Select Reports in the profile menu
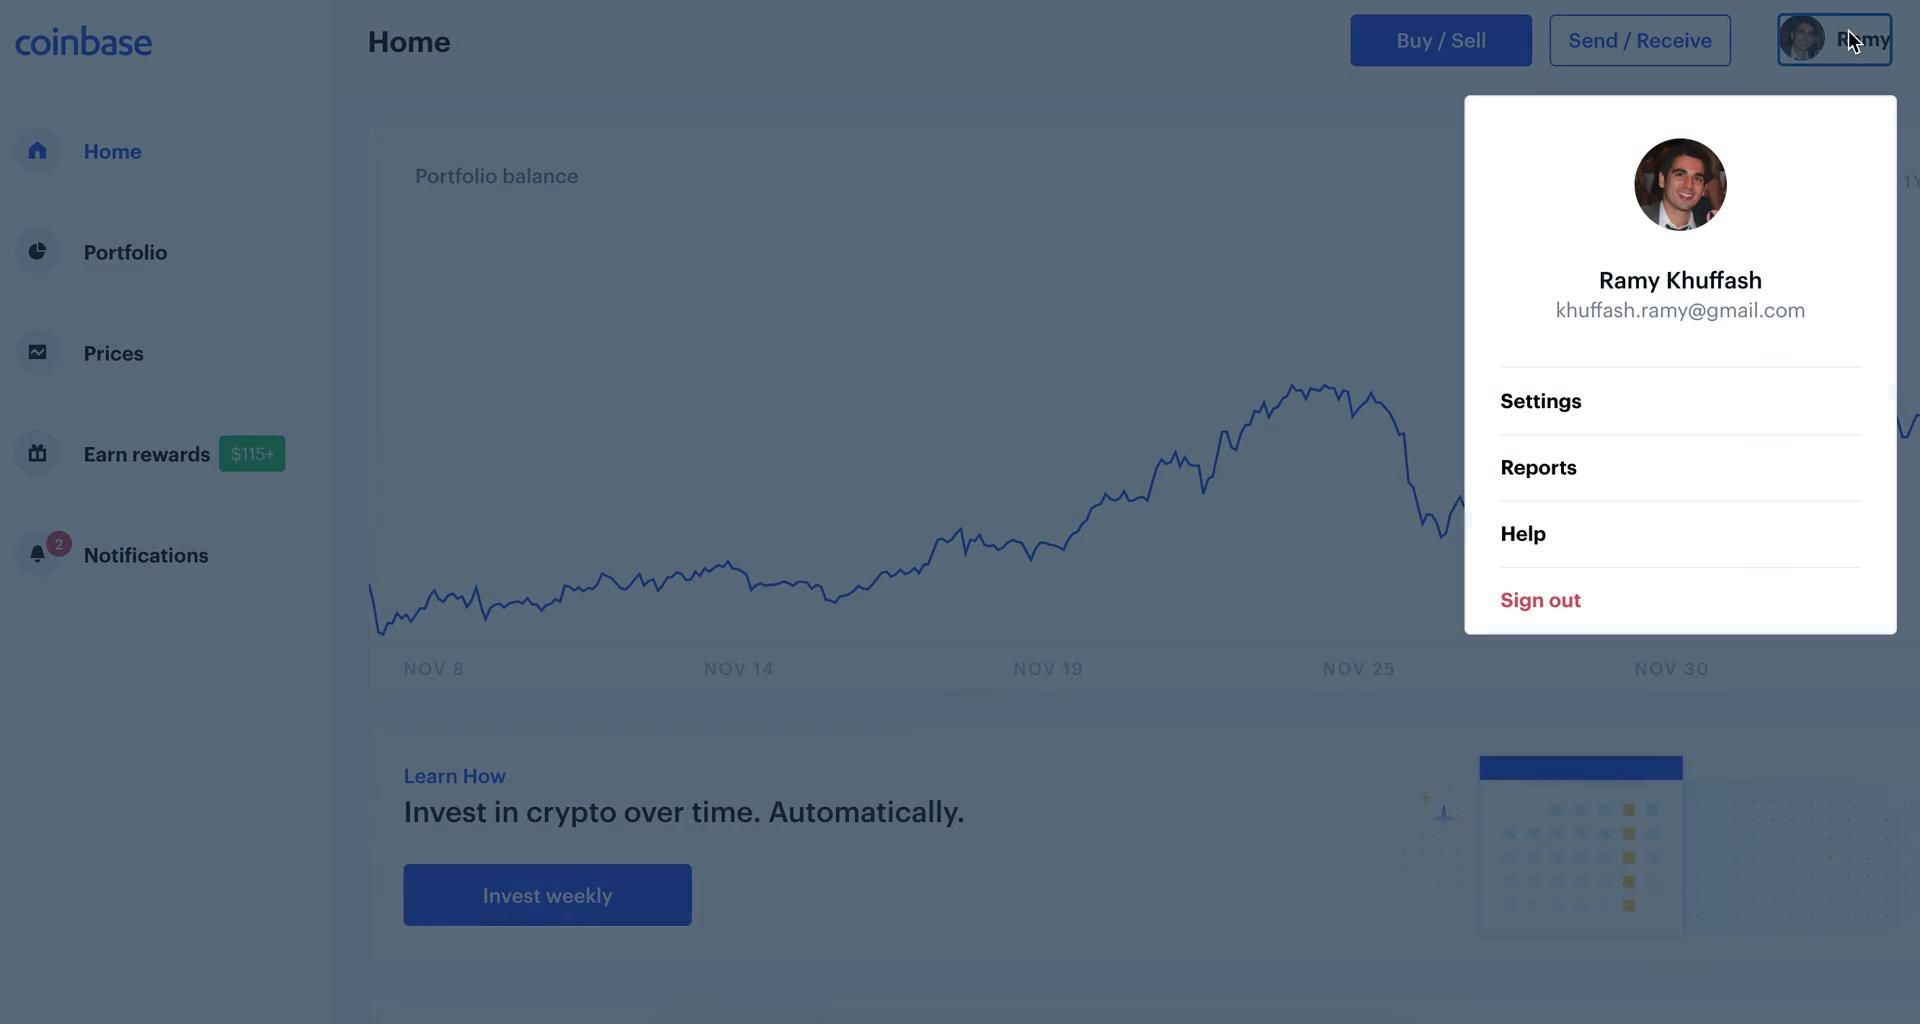The image size is (1920, 1024). 1538,468
